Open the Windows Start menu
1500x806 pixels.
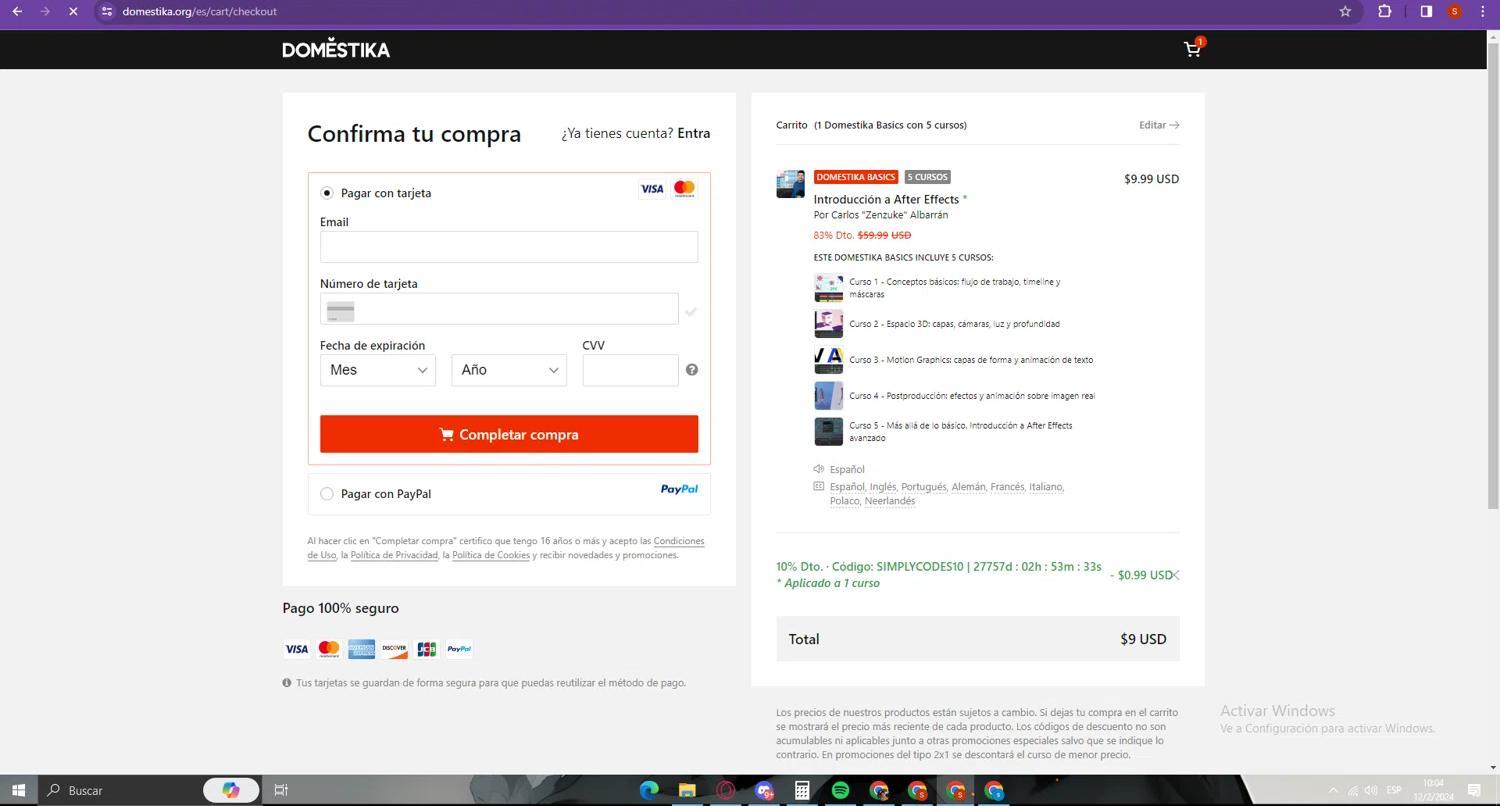pyautogui.click(x=18, y=790)
